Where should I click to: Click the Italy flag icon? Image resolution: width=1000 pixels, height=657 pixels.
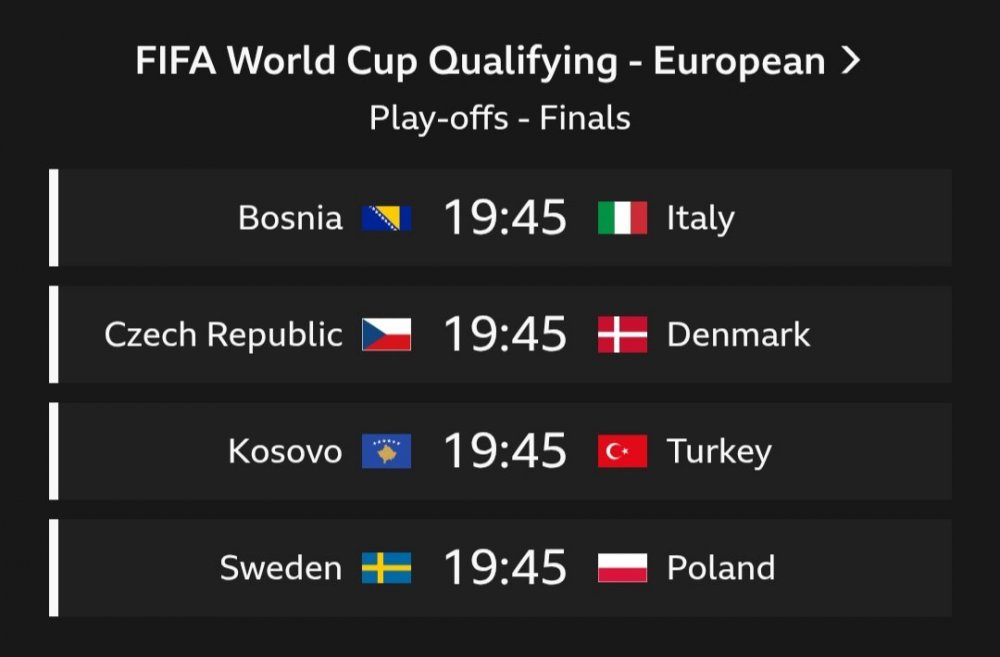tap(622, 218)
